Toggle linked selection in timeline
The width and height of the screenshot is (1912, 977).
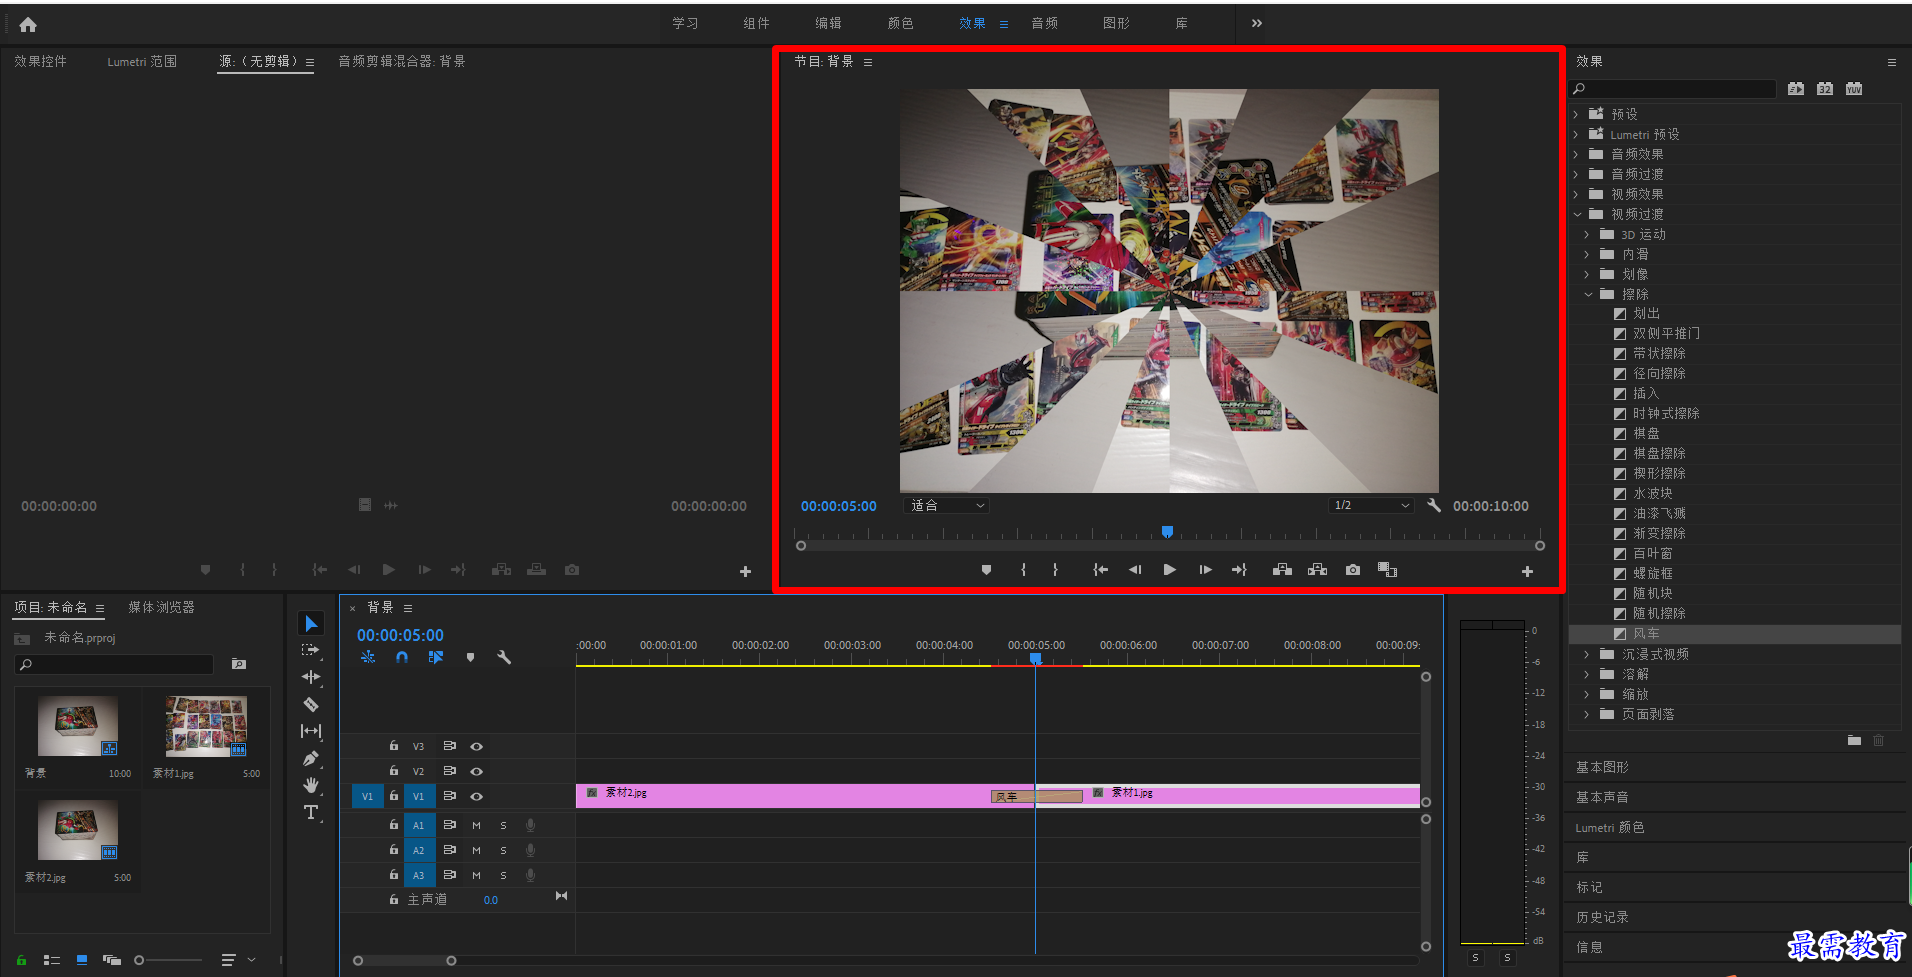coord(436,657)
